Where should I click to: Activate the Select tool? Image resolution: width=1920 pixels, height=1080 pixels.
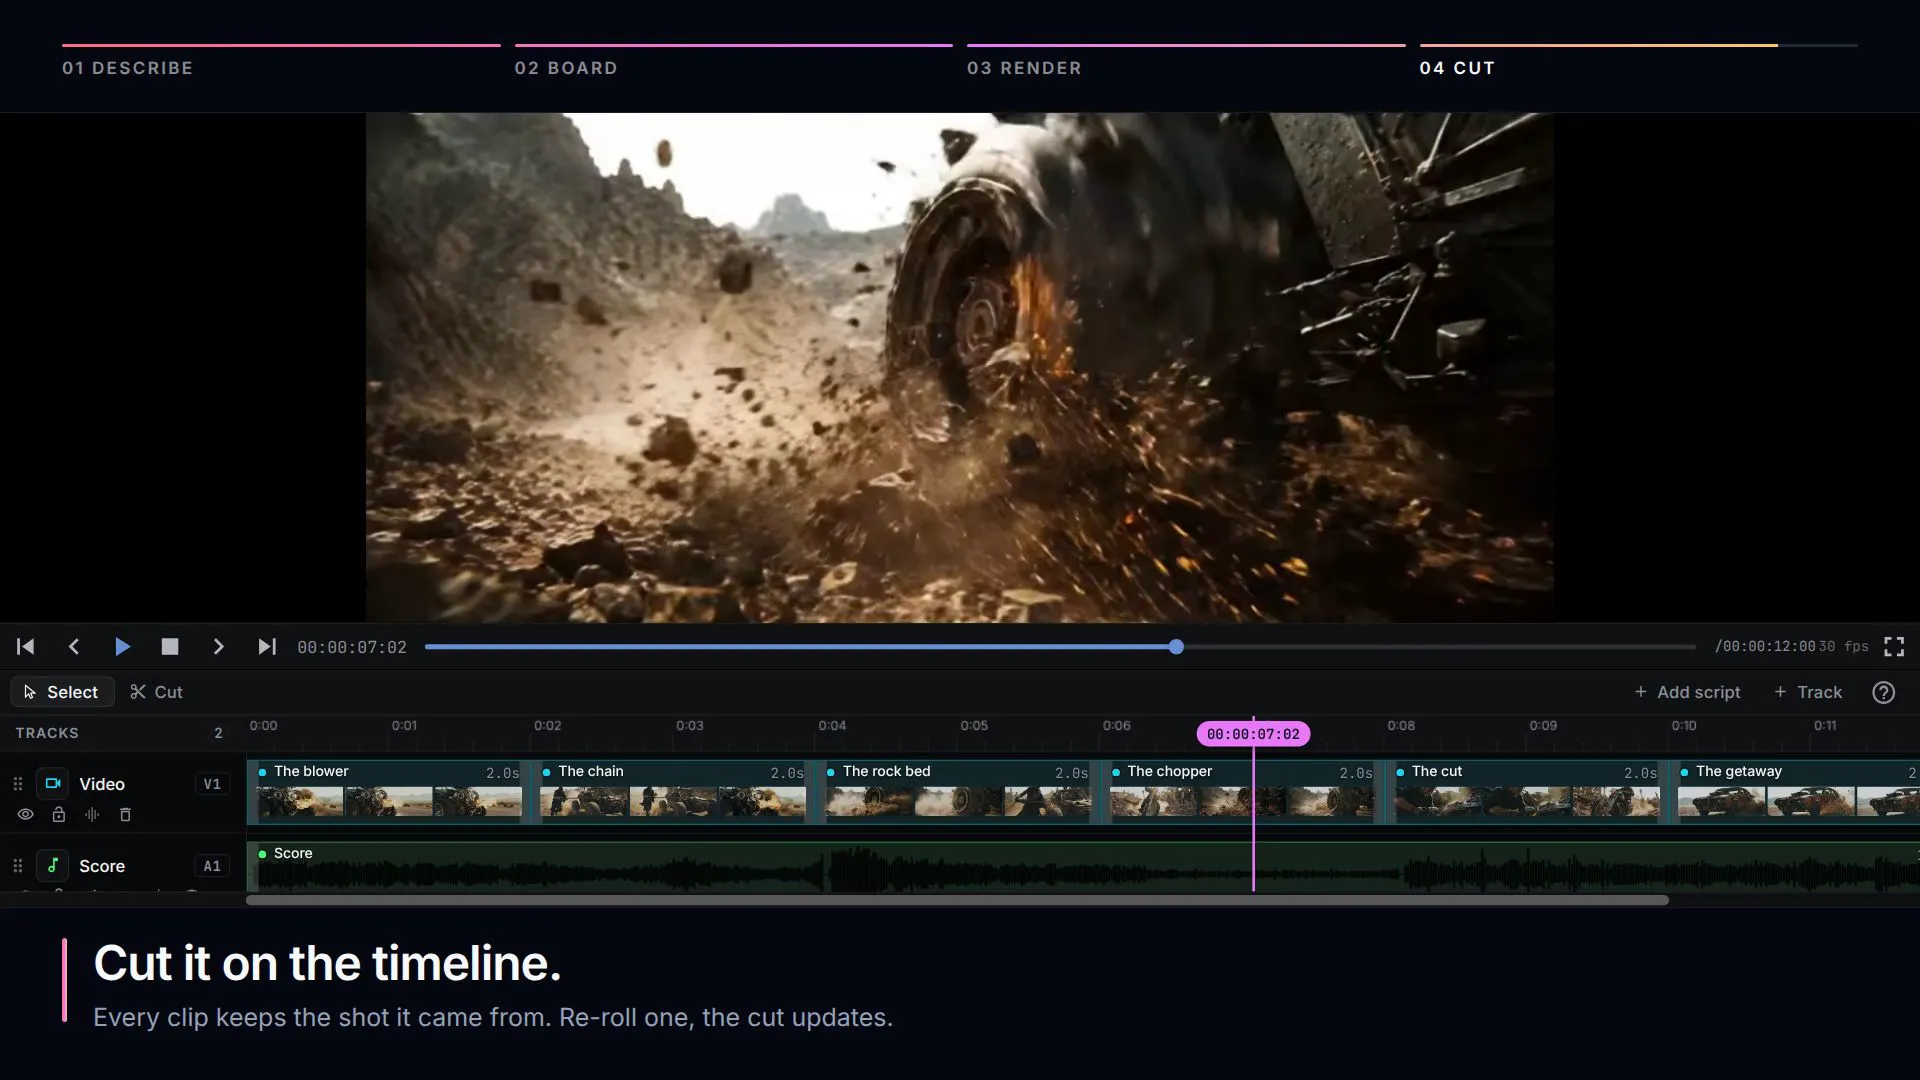pyautogui.click(x=62, y=692)
